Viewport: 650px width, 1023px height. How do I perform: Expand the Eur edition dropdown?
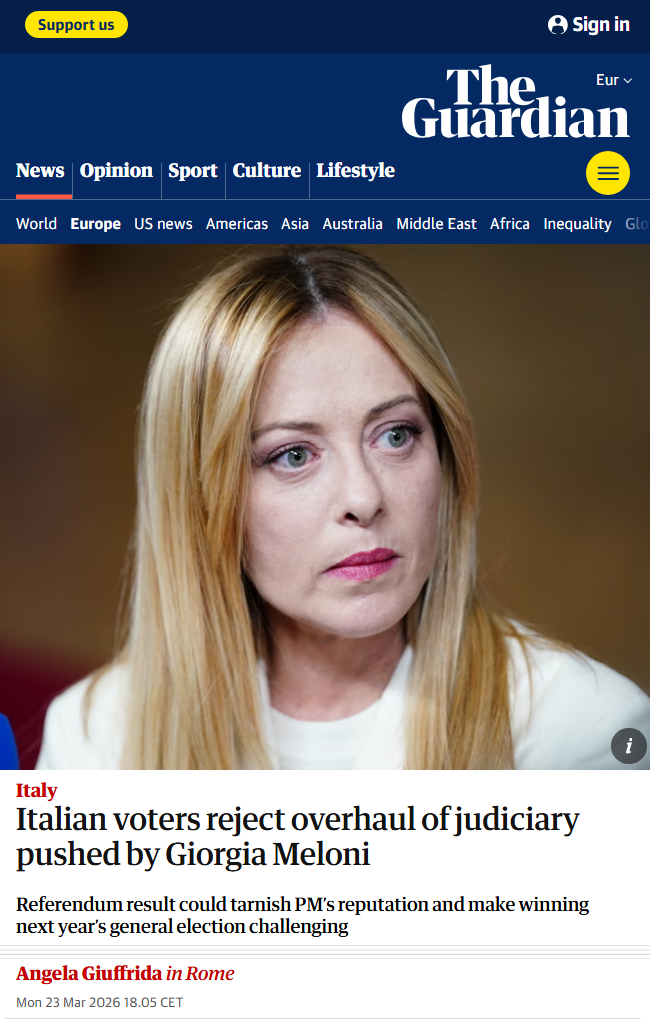(614, 80)
